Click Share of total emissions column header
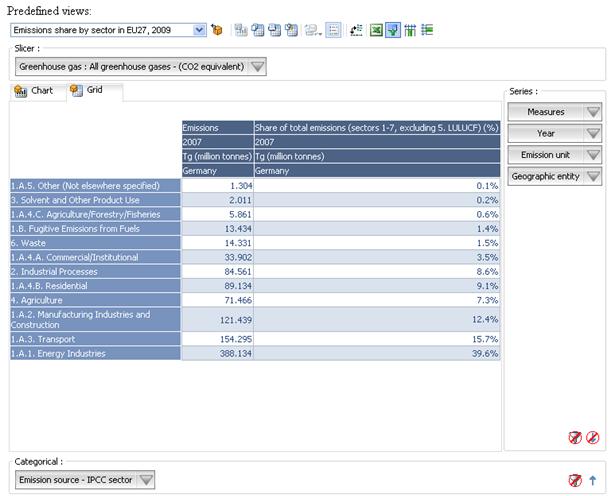Viewport: 612px width, 496px height. pos(377,128)
